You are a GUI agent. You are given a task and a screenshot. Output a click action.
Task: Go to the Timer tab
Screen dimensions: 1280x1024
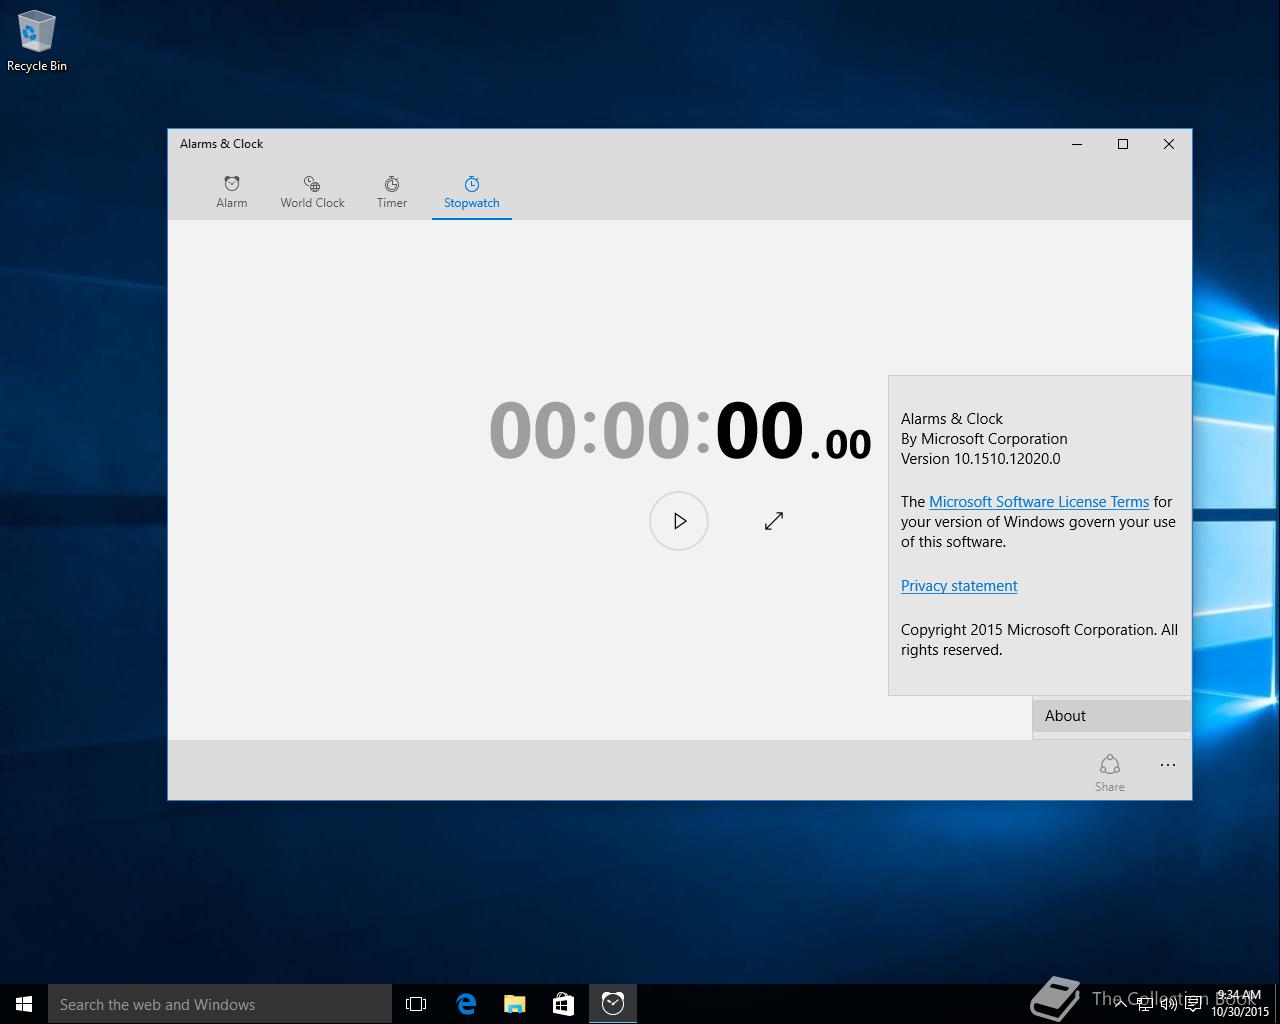point(392,191)
